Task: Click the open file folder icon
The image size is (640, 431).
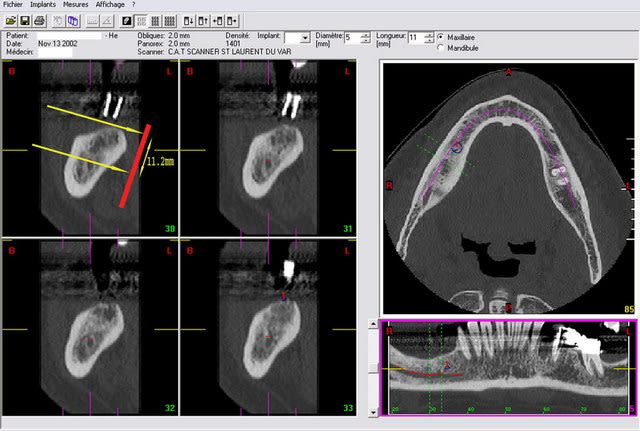Action: 10,20
